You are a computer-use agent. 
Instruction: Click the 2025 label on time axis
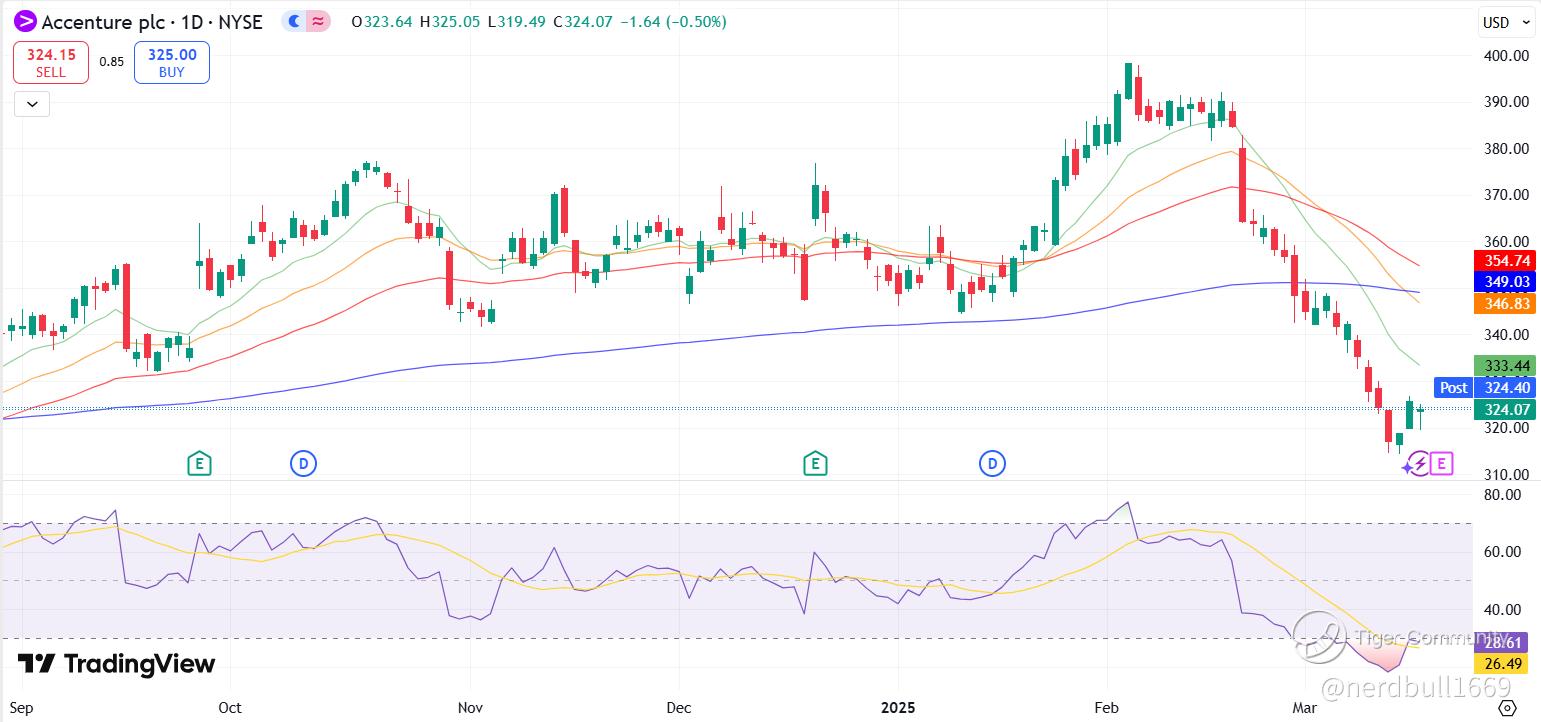[x=898, y=708]
